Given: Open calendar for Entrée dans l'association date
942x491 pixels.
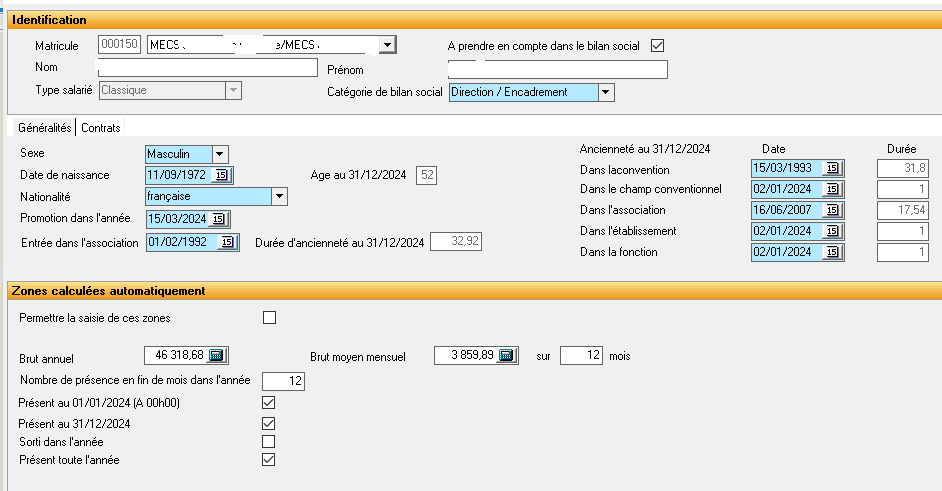Looking at the screenshot, I should (229, 242).
